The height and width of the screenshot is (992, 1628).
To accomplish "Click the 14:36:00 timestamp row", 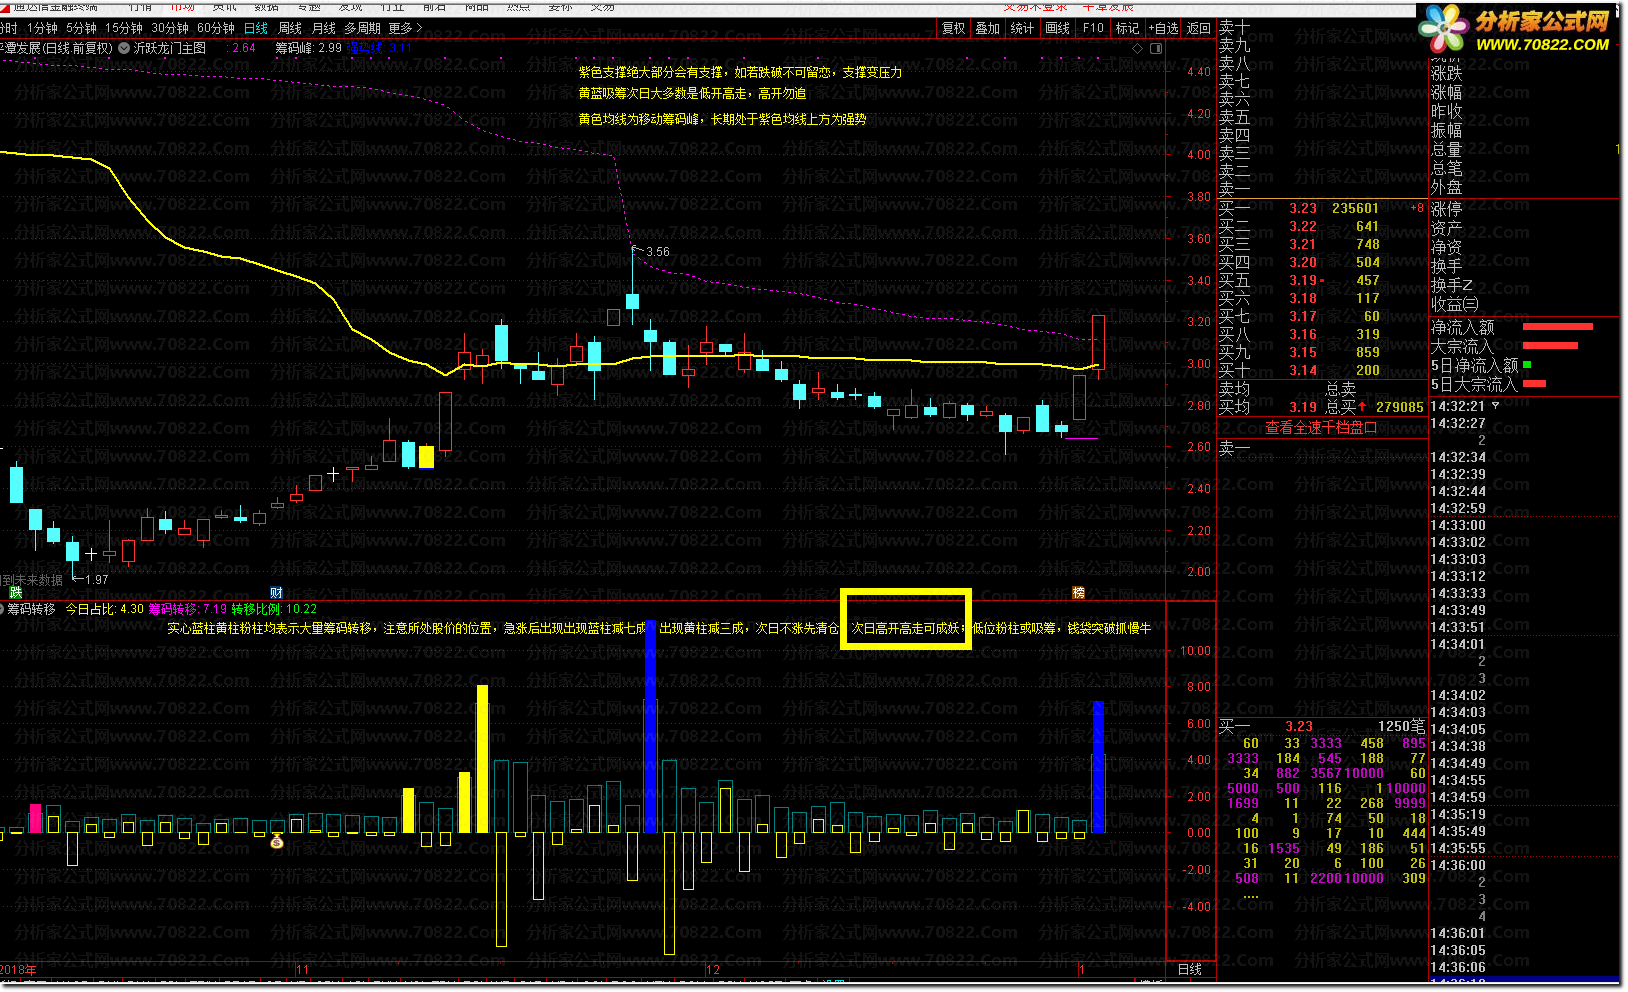I will coord(1458,866).
